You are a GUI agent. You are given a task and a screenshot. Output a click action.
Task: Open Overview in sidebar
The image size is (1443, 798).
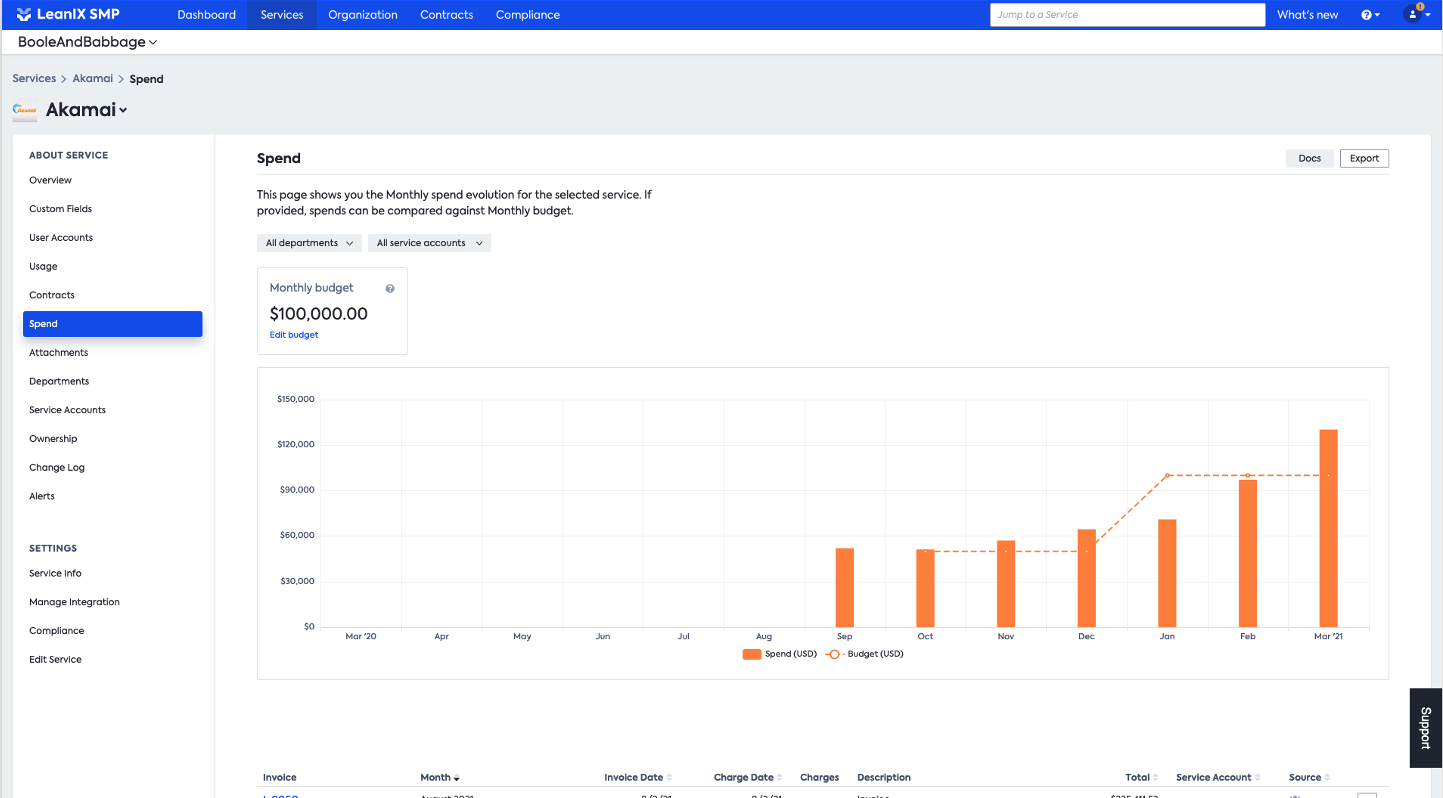pos(50,180)
